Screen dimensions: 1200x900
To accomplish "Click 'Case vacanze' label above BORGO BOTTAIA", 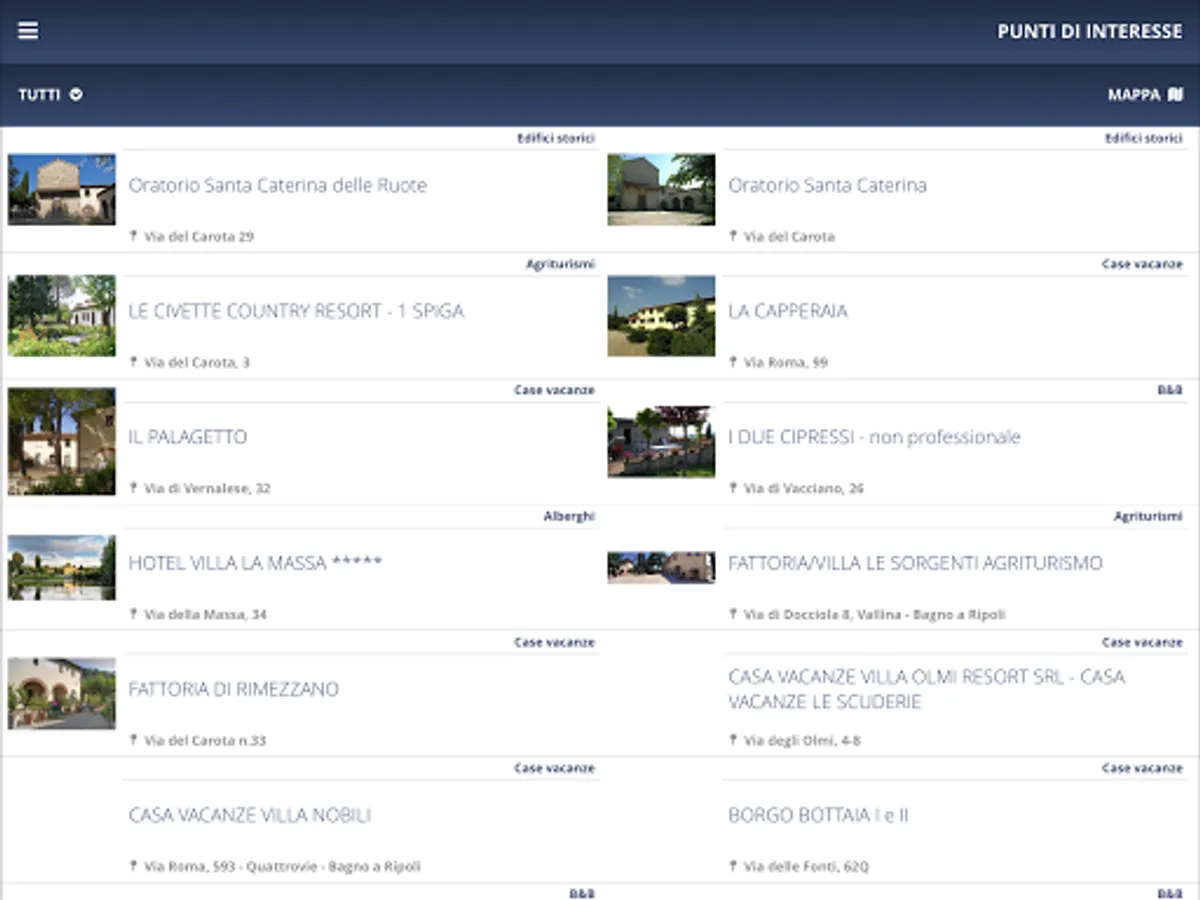I will tap(1142, 768).
